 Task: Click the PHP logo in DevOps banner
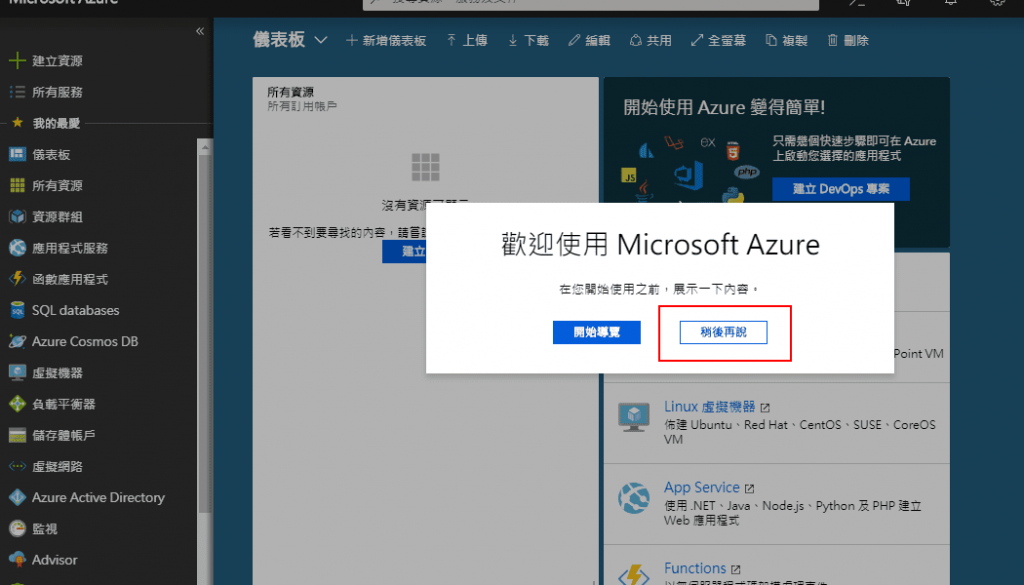[746, 172]
